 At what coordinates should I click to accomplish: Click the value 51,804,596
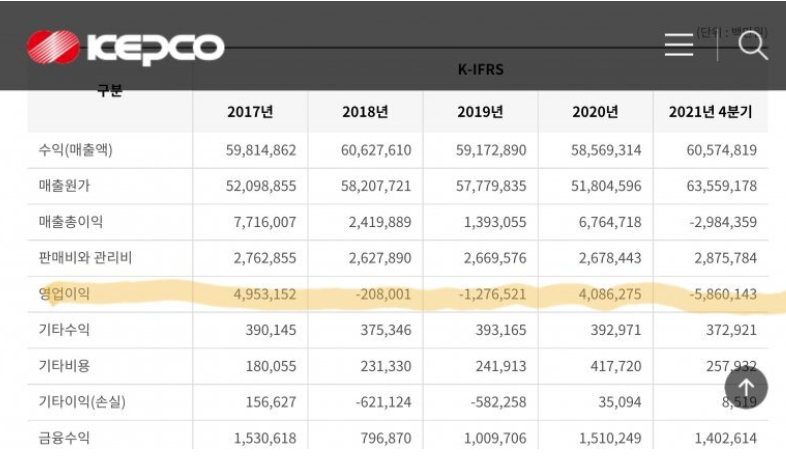606,186
